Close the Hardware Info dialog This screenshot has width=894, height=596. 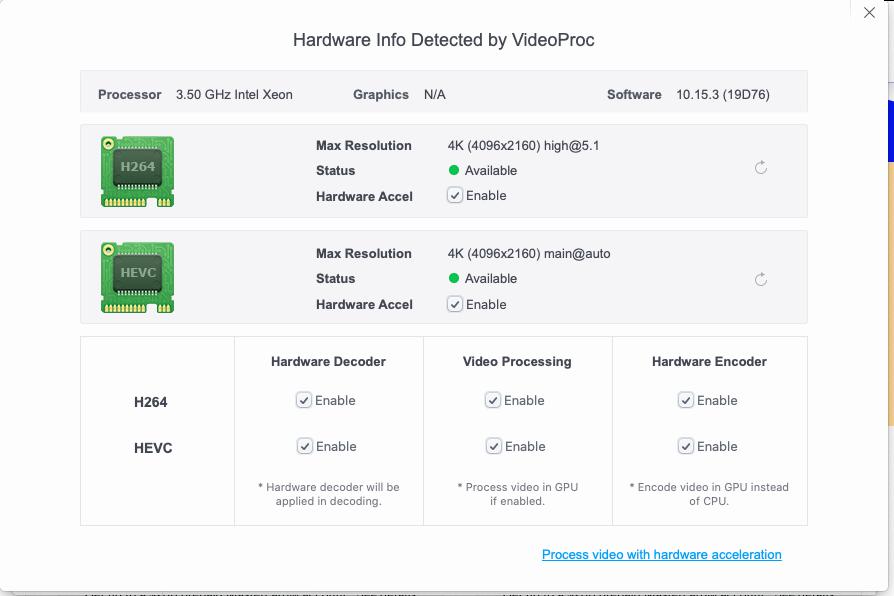pyautogui.click(x=869, y=13)
